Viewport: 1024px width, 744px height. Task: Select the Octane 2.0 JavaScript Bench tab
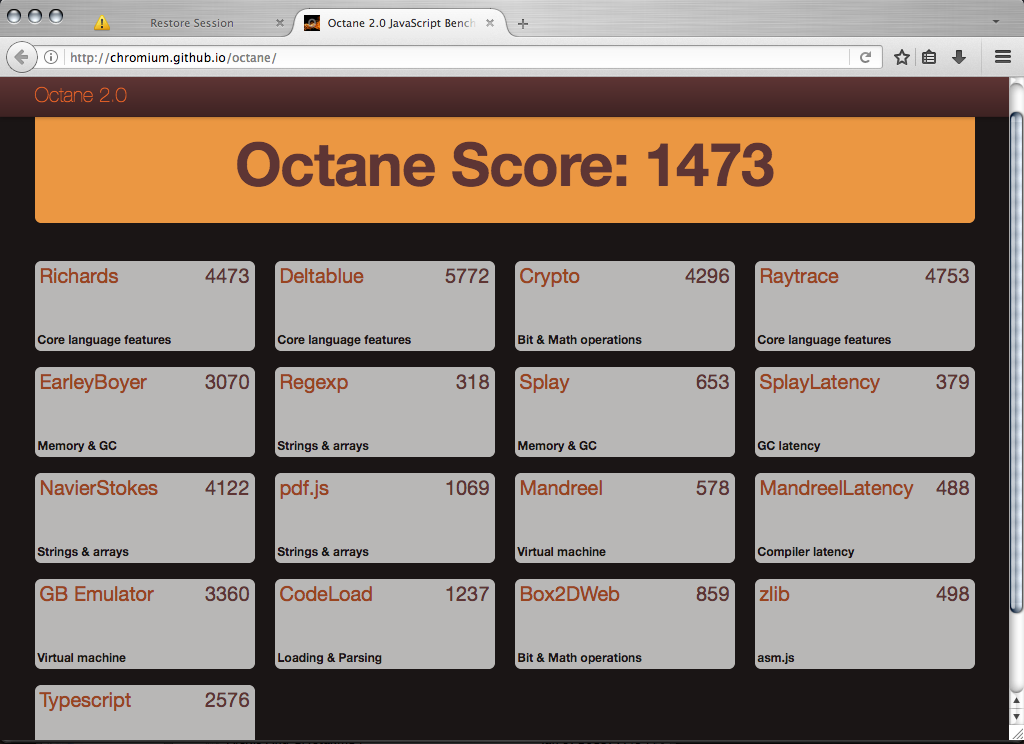pos(400,23)
